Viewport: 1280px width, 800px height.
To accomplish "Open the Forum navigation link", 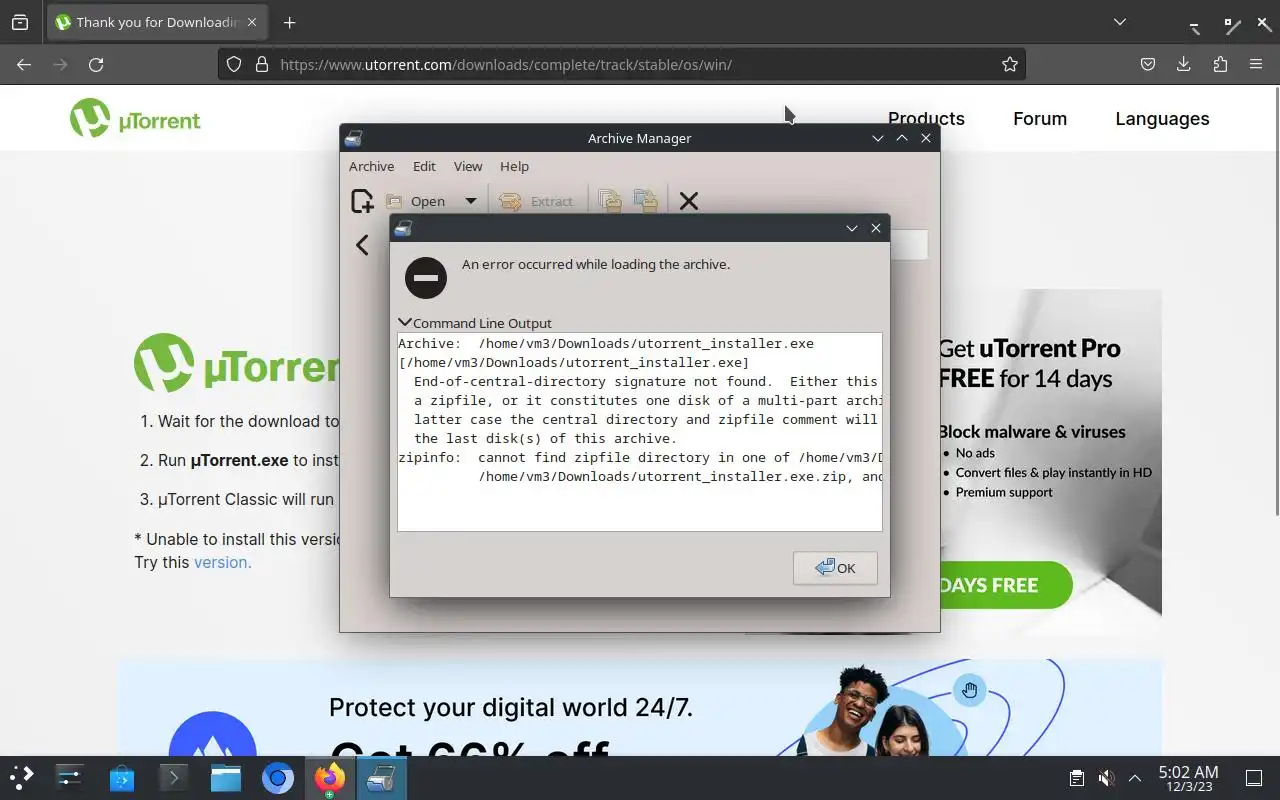I will tap(1040, 118).
